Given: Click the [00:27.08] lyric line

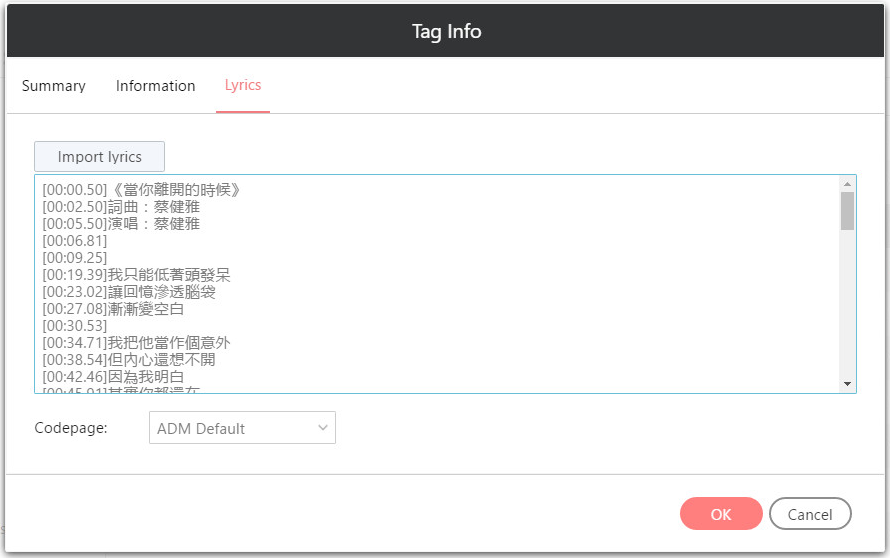Looking at the screenshot, I should tap(113, 309).
